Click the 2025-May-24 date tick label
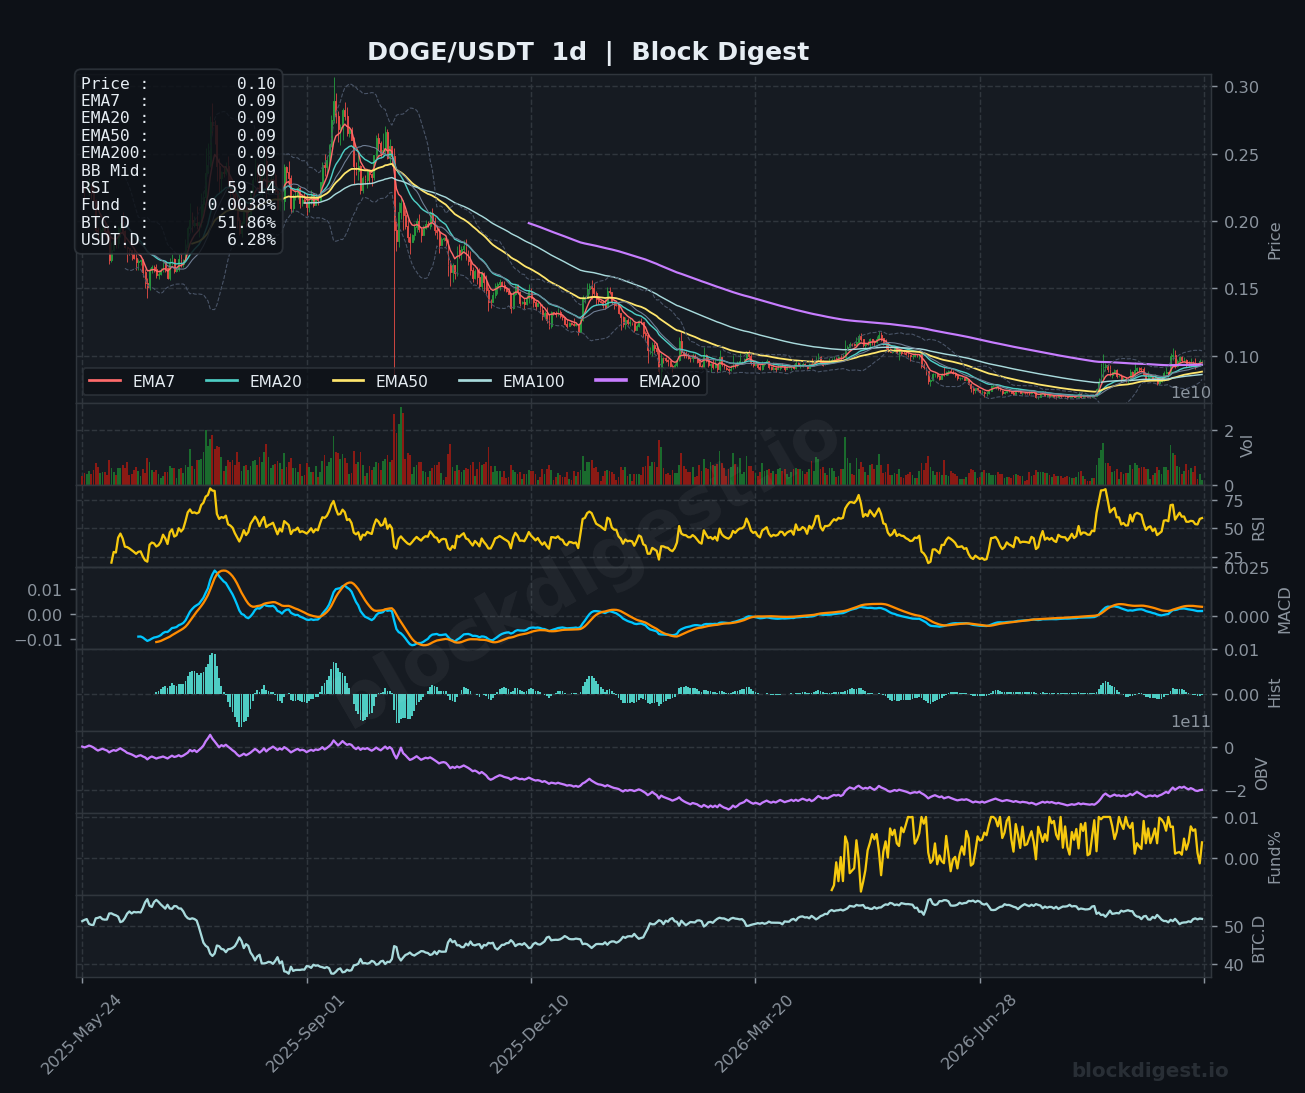Image resolution: width=1305 pixels, height=1093 pixels. click(82, 1034)
